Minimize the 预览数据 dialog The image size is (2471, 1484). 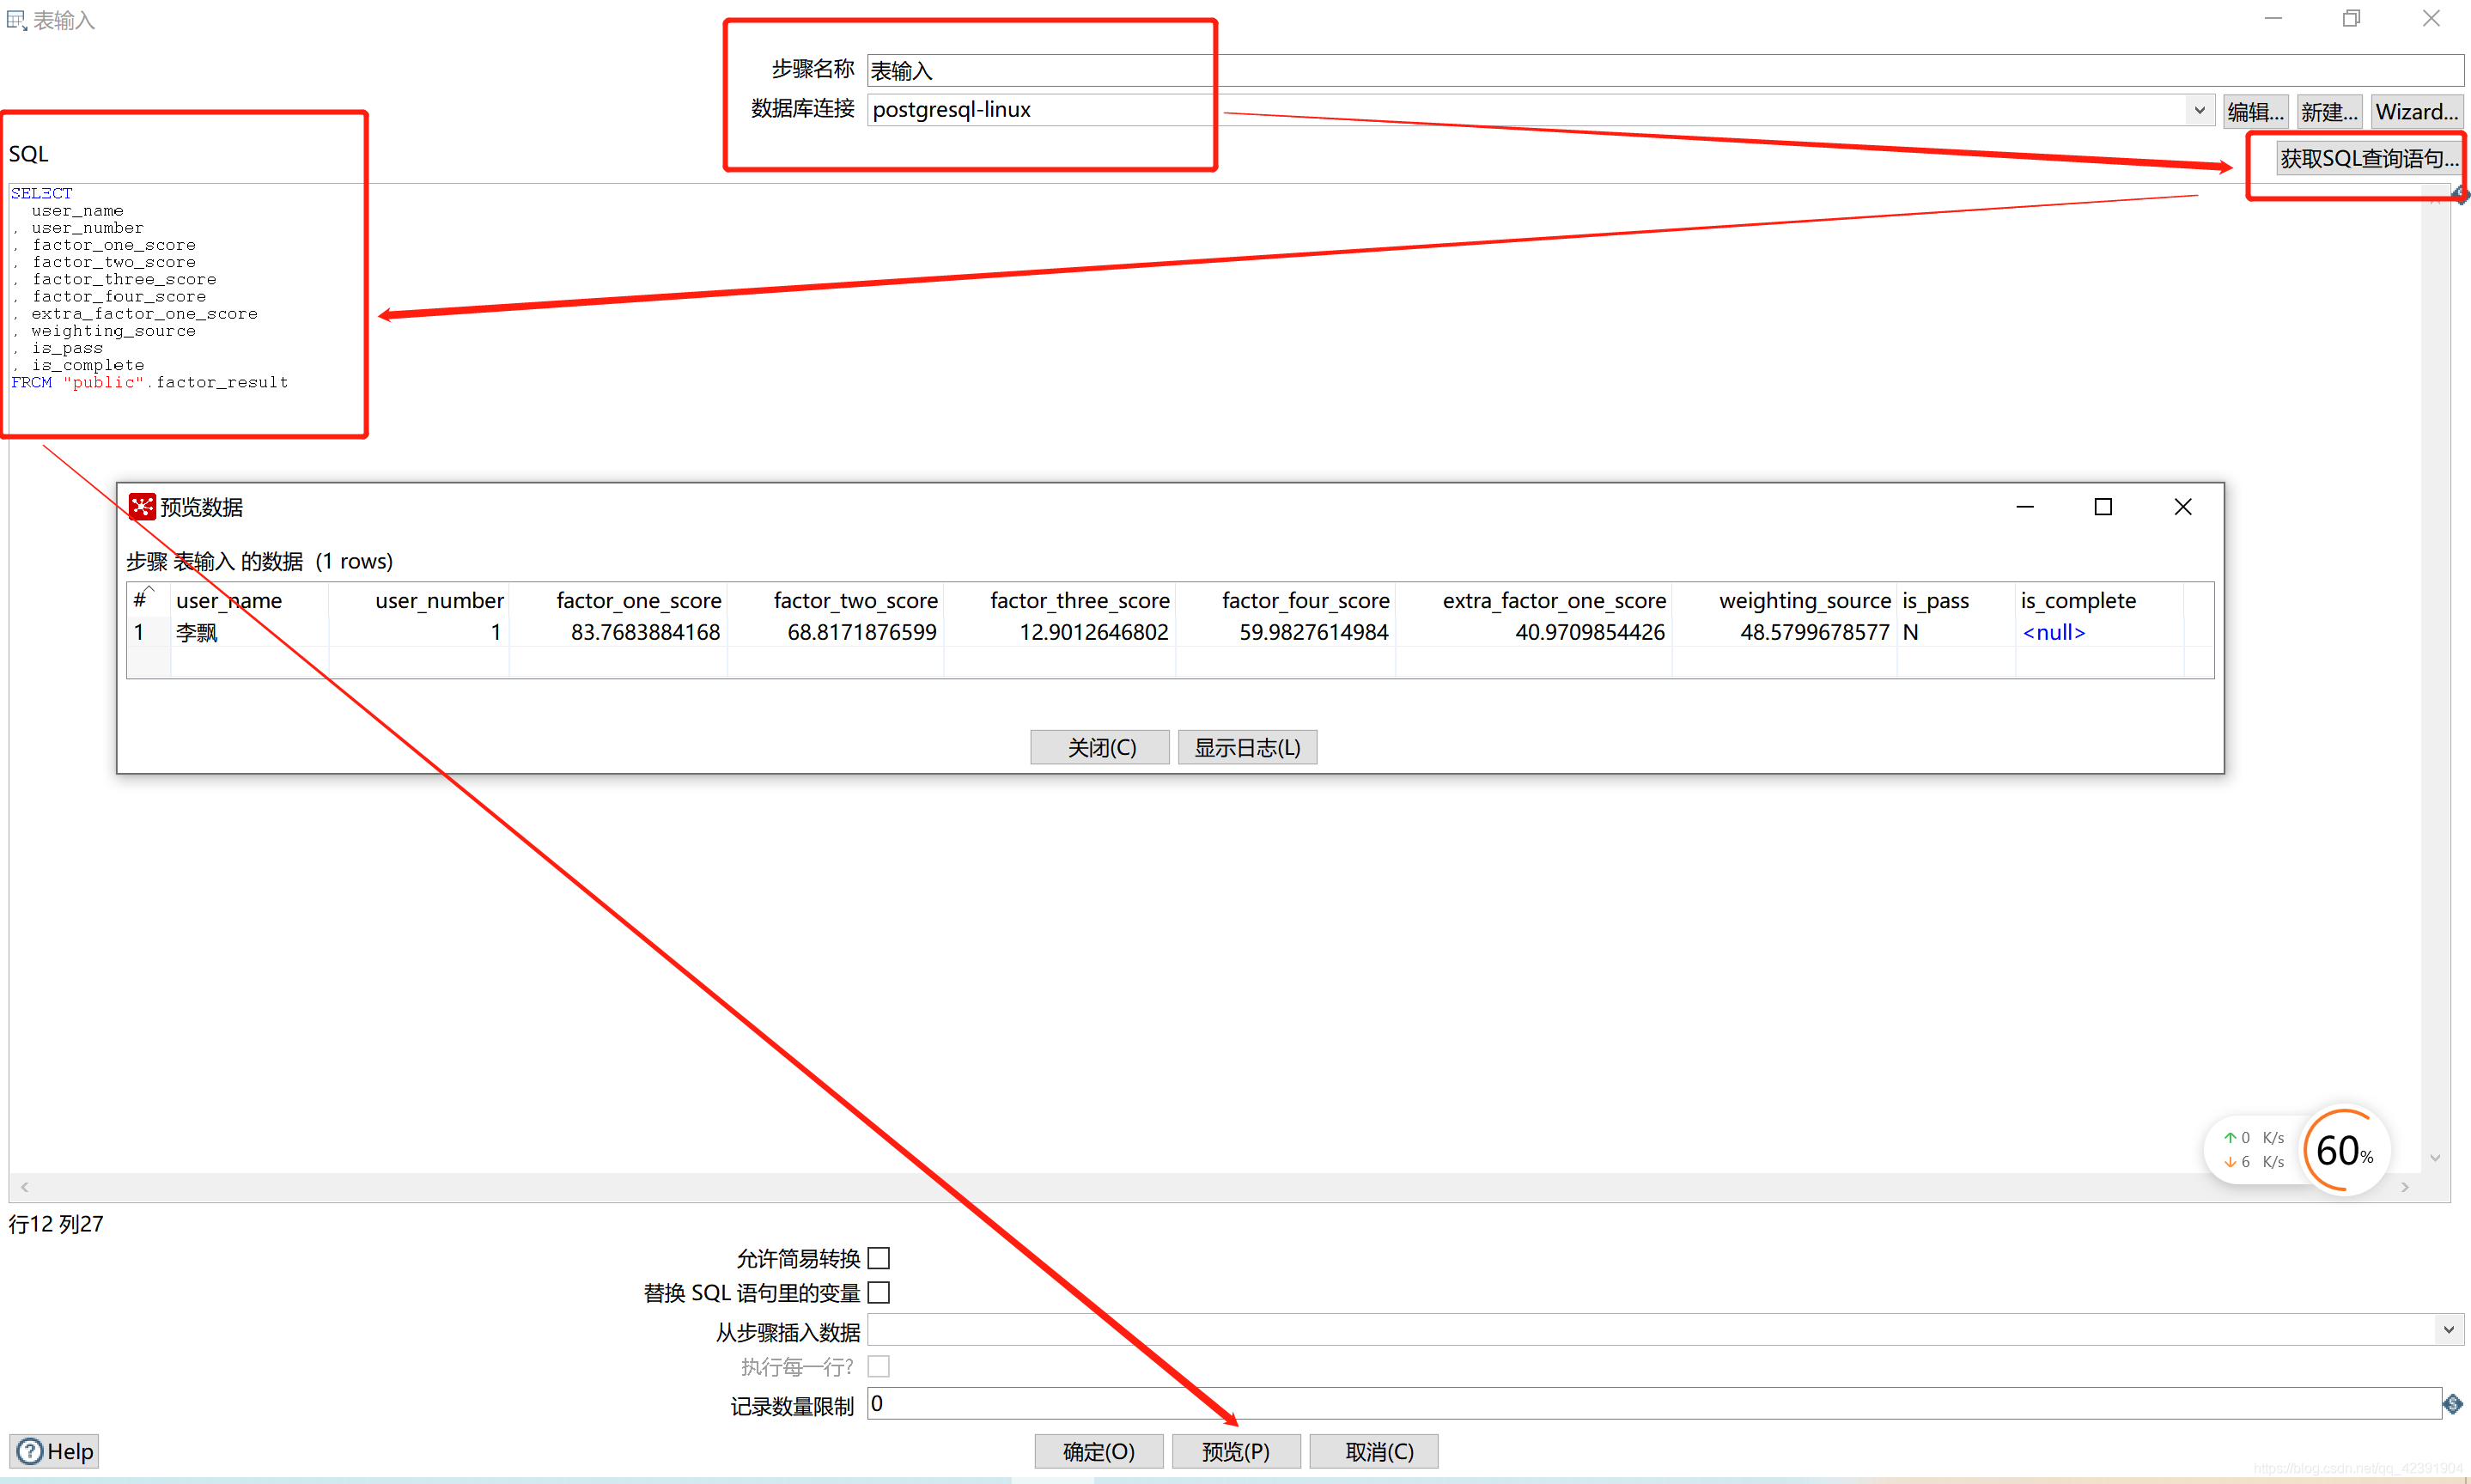click(x=2025, y=507)
